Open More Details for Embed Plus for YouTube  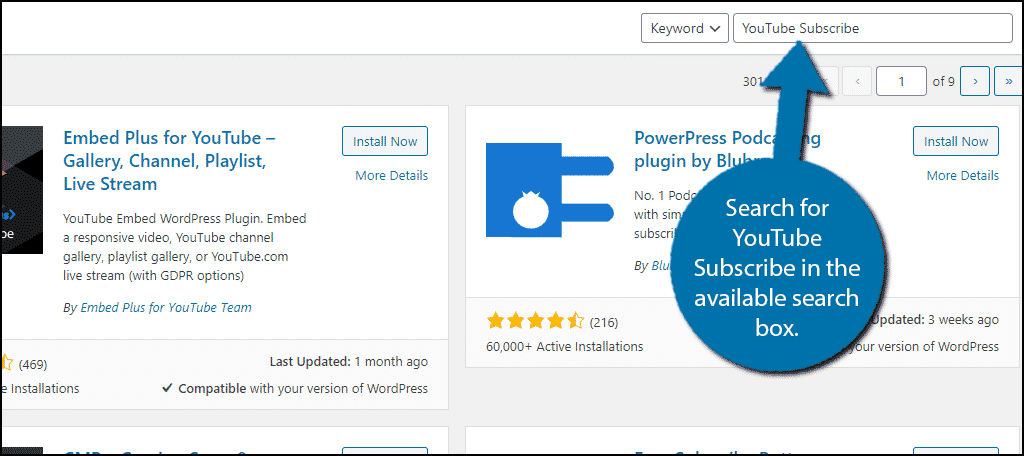392,175
